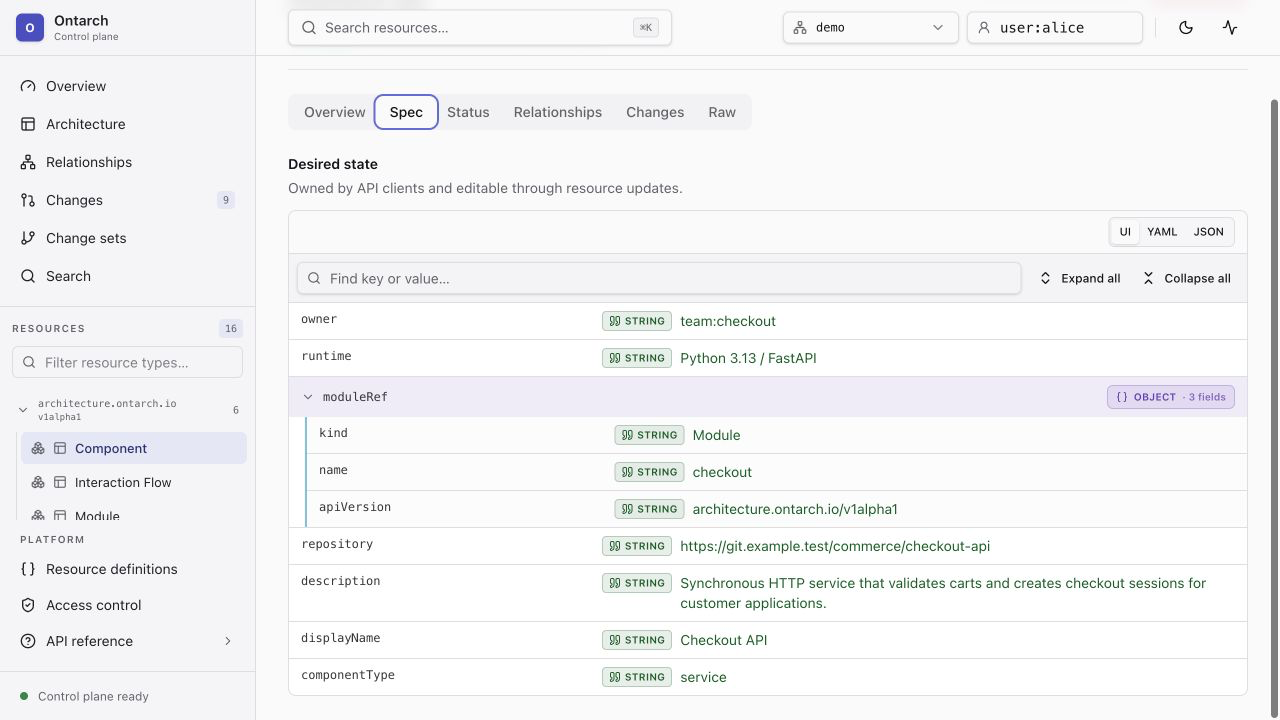Viewport: 1280px width, 720px height.
Task: Click the team:checkout owner value
Action: [x=728, y=321]
